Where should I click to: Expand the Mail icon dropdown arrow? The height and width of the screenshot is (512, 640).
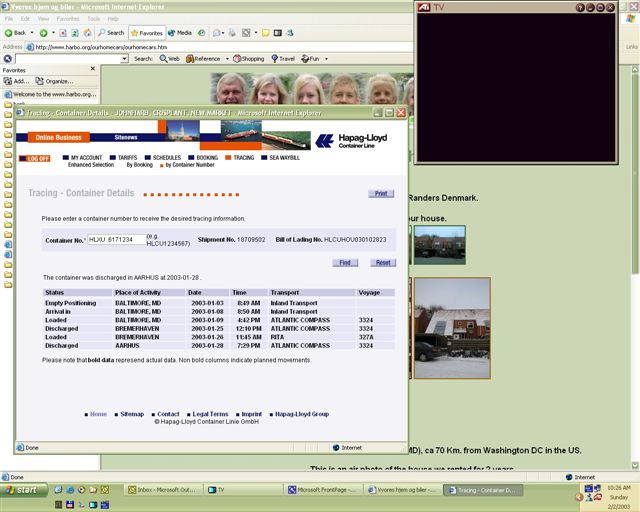tap(223, 33)
